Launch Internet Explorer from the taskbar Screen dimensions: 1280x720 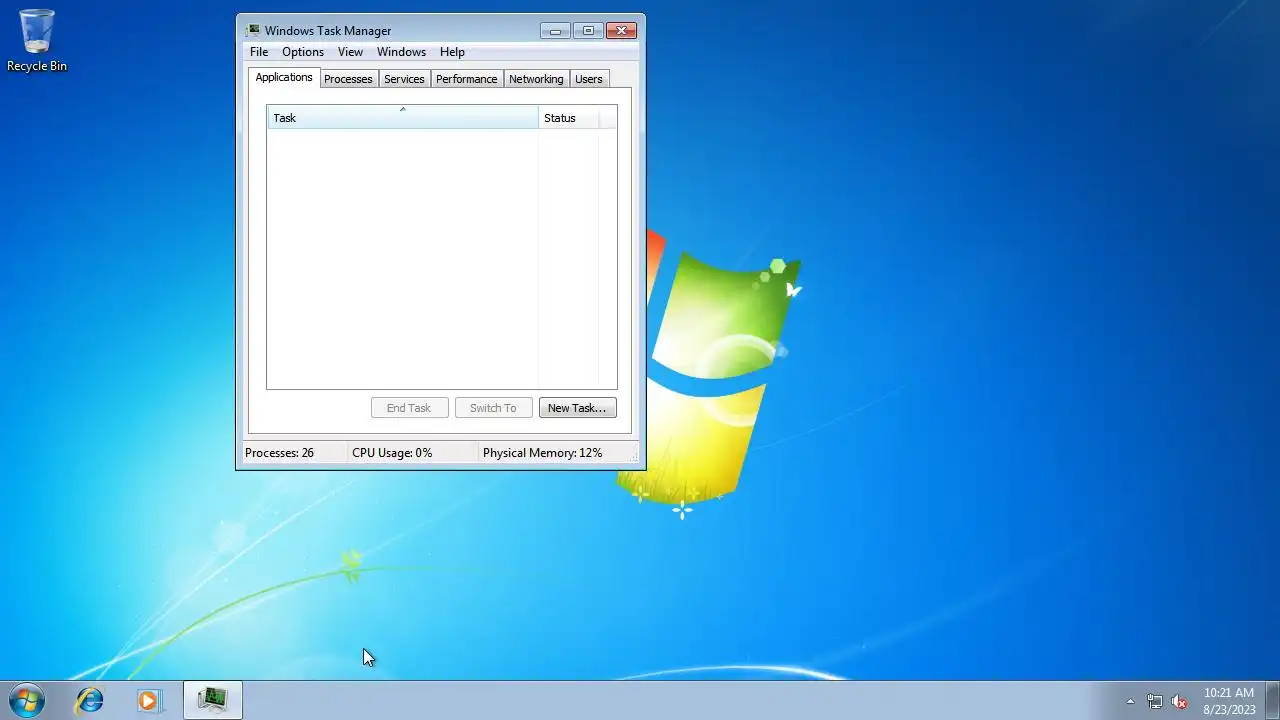coord(89,700)
